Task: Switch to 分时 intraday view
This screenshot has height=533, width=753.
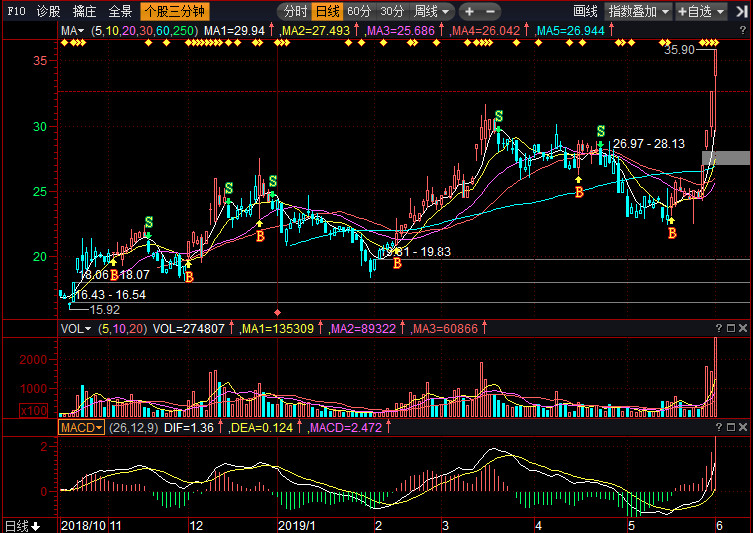Action: click(x=295, y=12)
